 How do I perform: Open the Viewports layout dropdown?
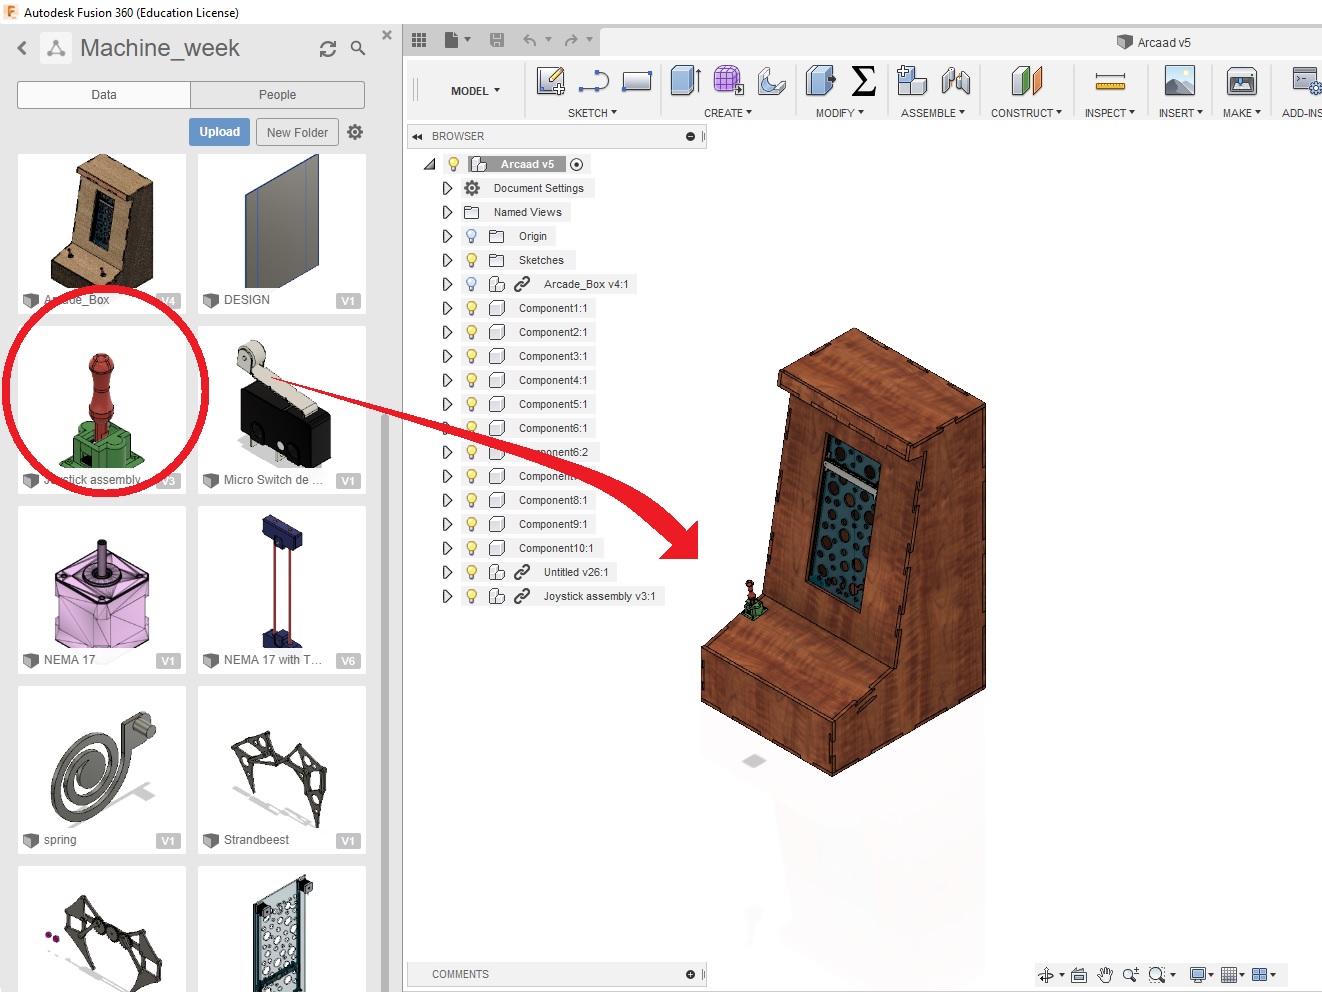[x=1264, y=975]
